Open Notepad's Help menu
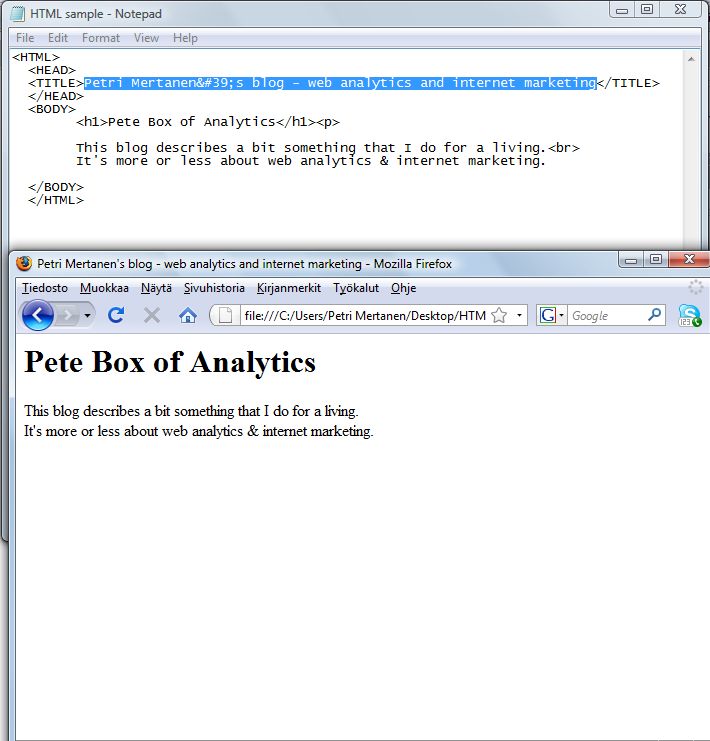Viewport: 710px width, 741px height. click(185, 38)
